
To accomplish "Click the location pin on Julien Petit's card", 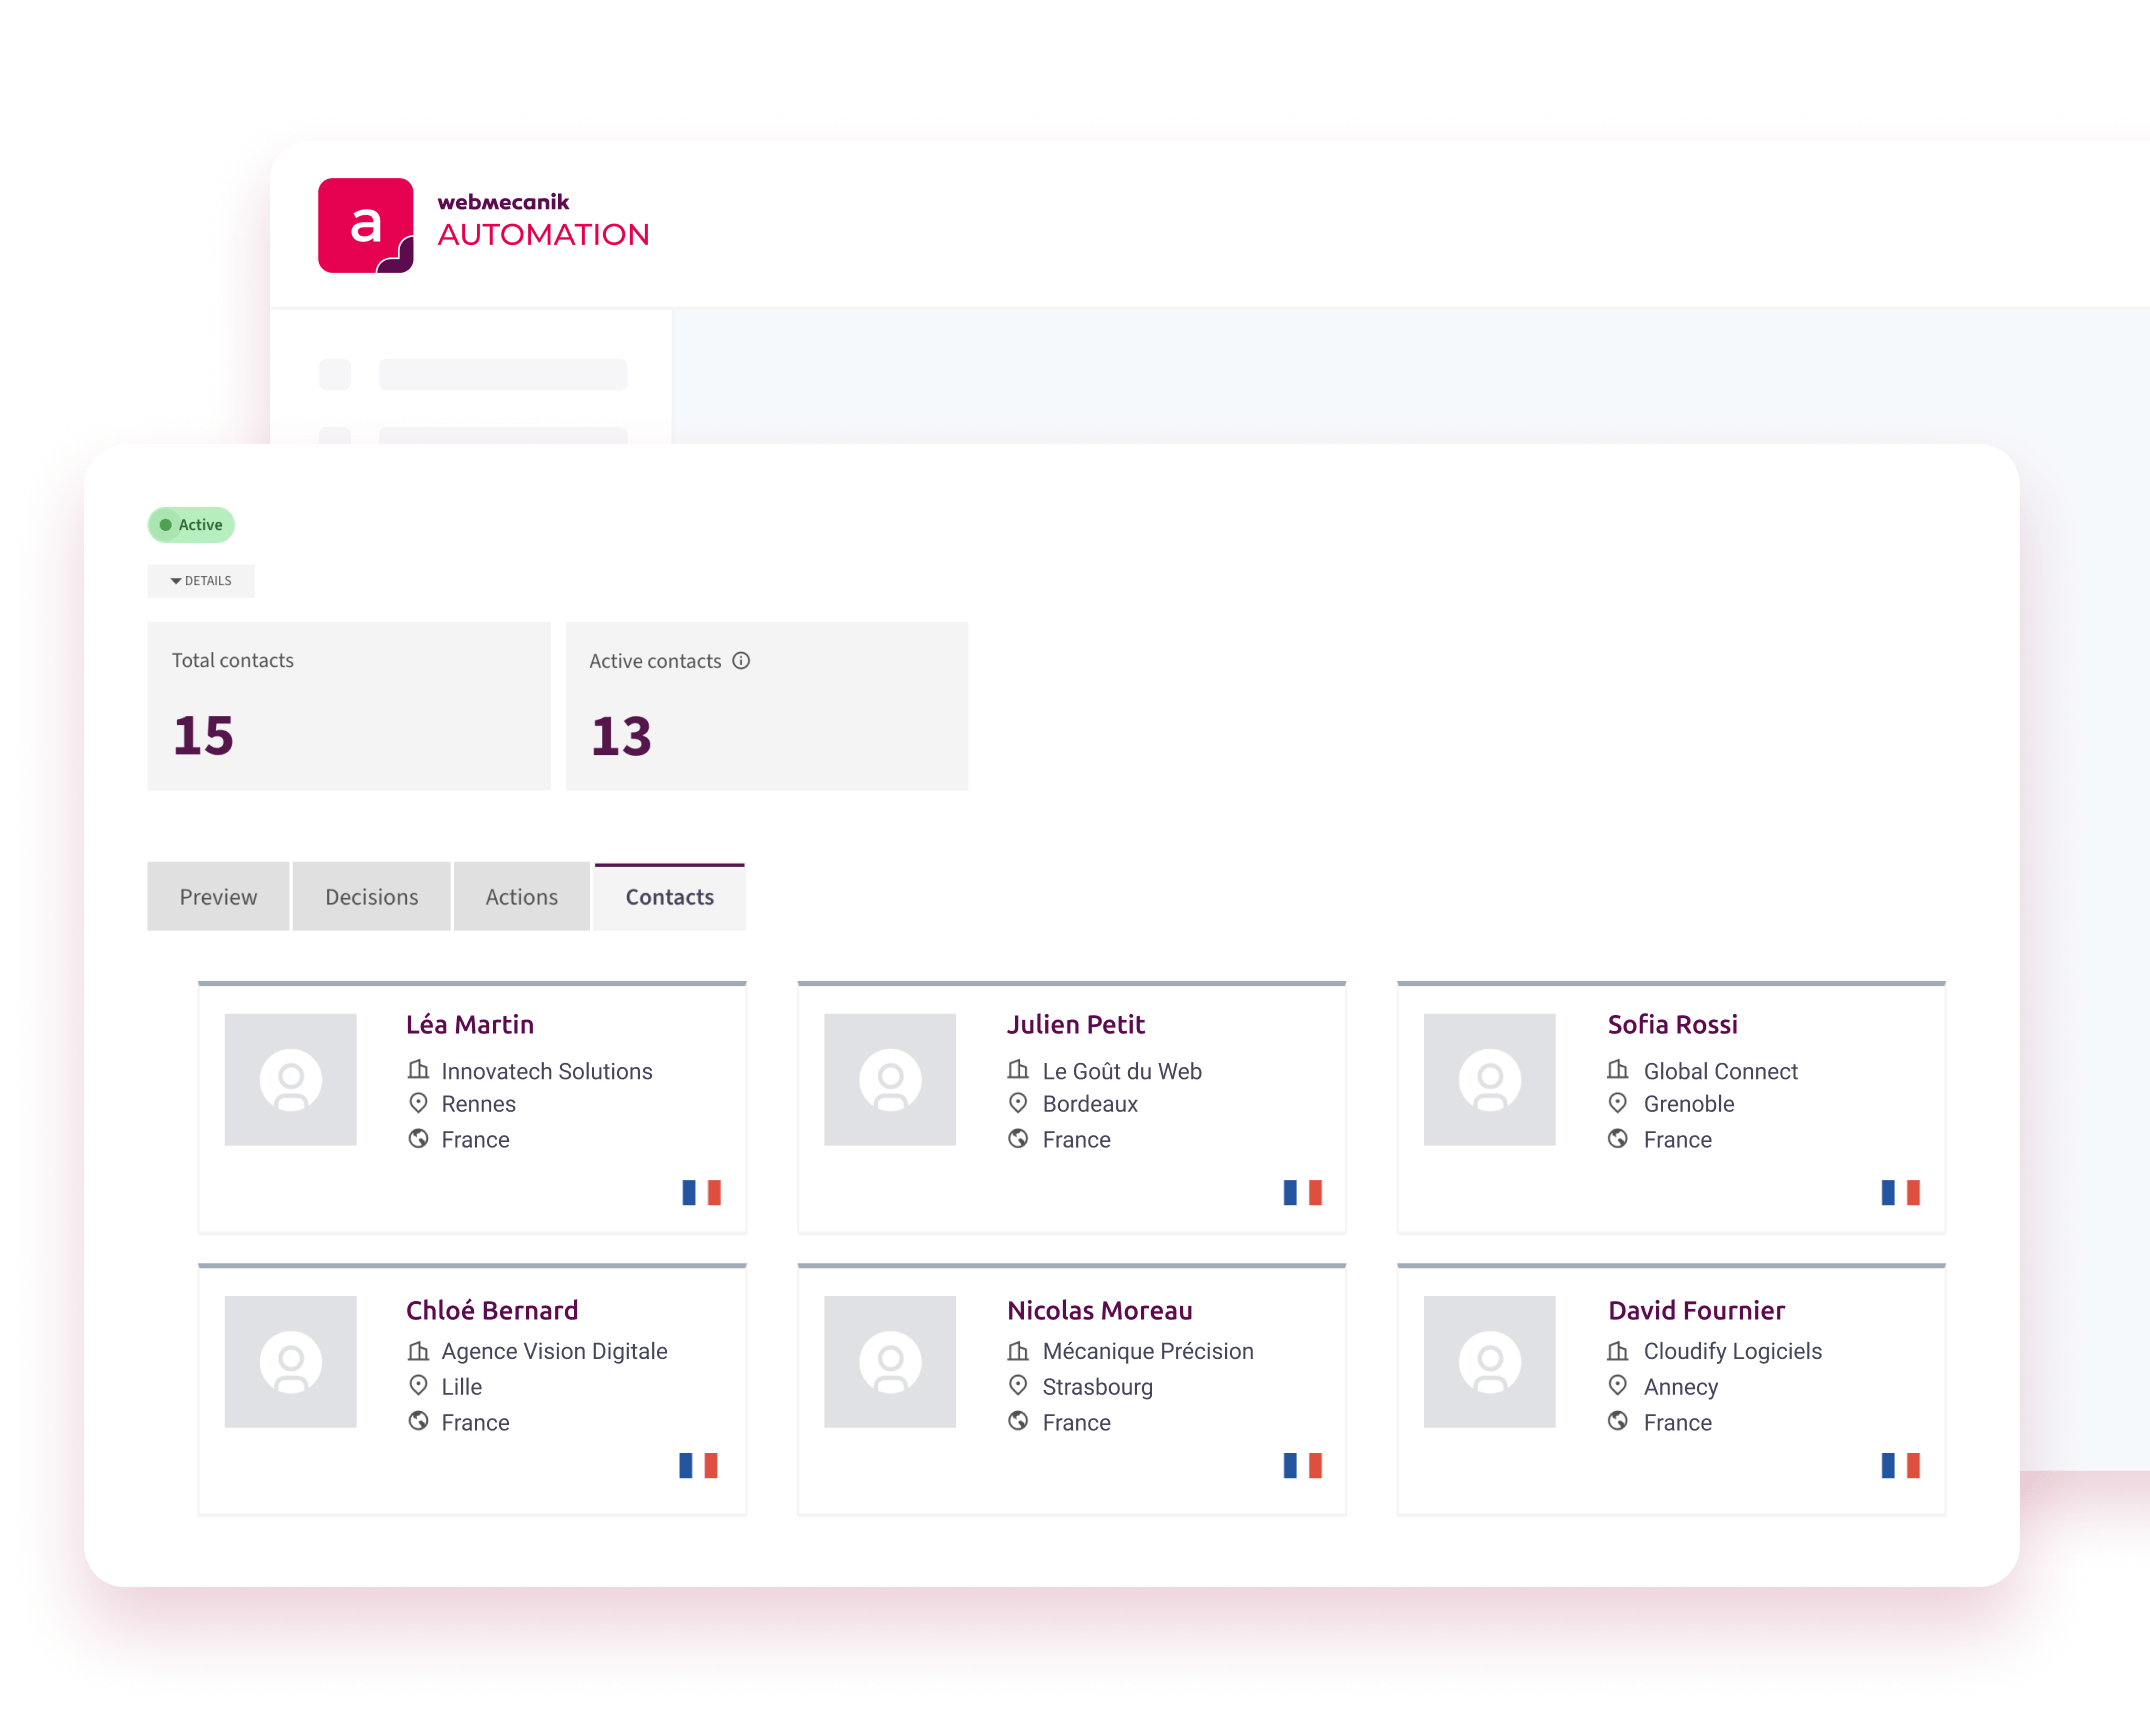I will tap(1020, 1104).
